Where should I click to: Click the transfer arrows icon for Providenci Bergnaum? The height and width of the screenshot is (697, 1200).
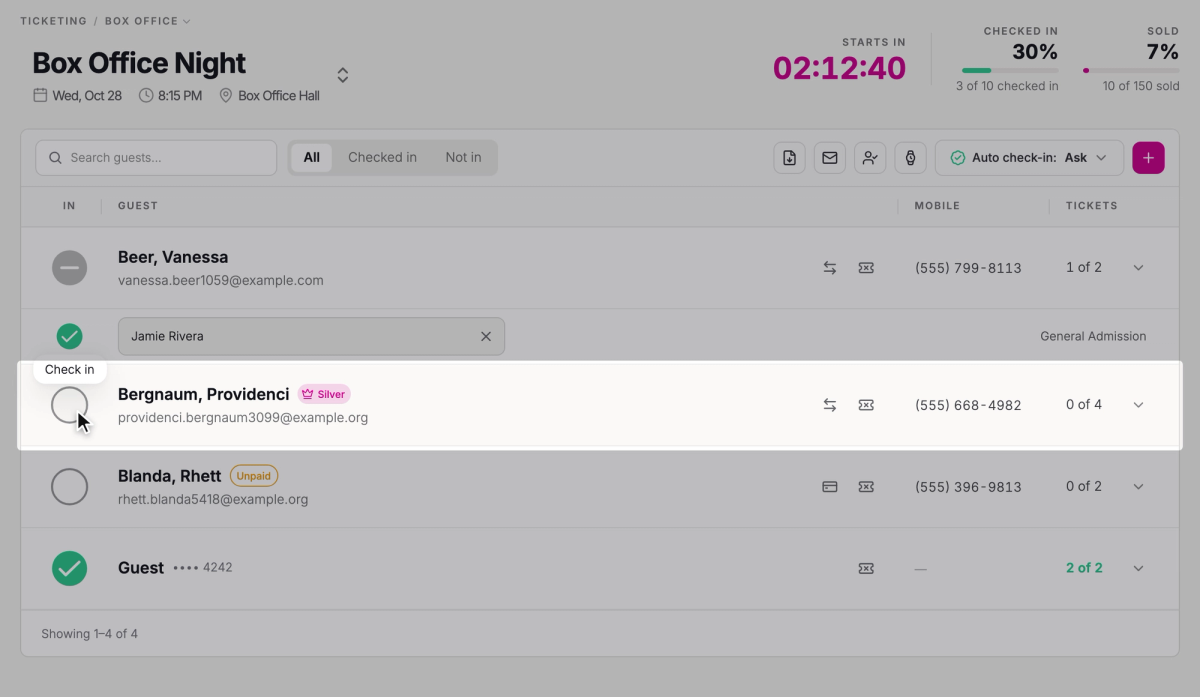point(830,405)
